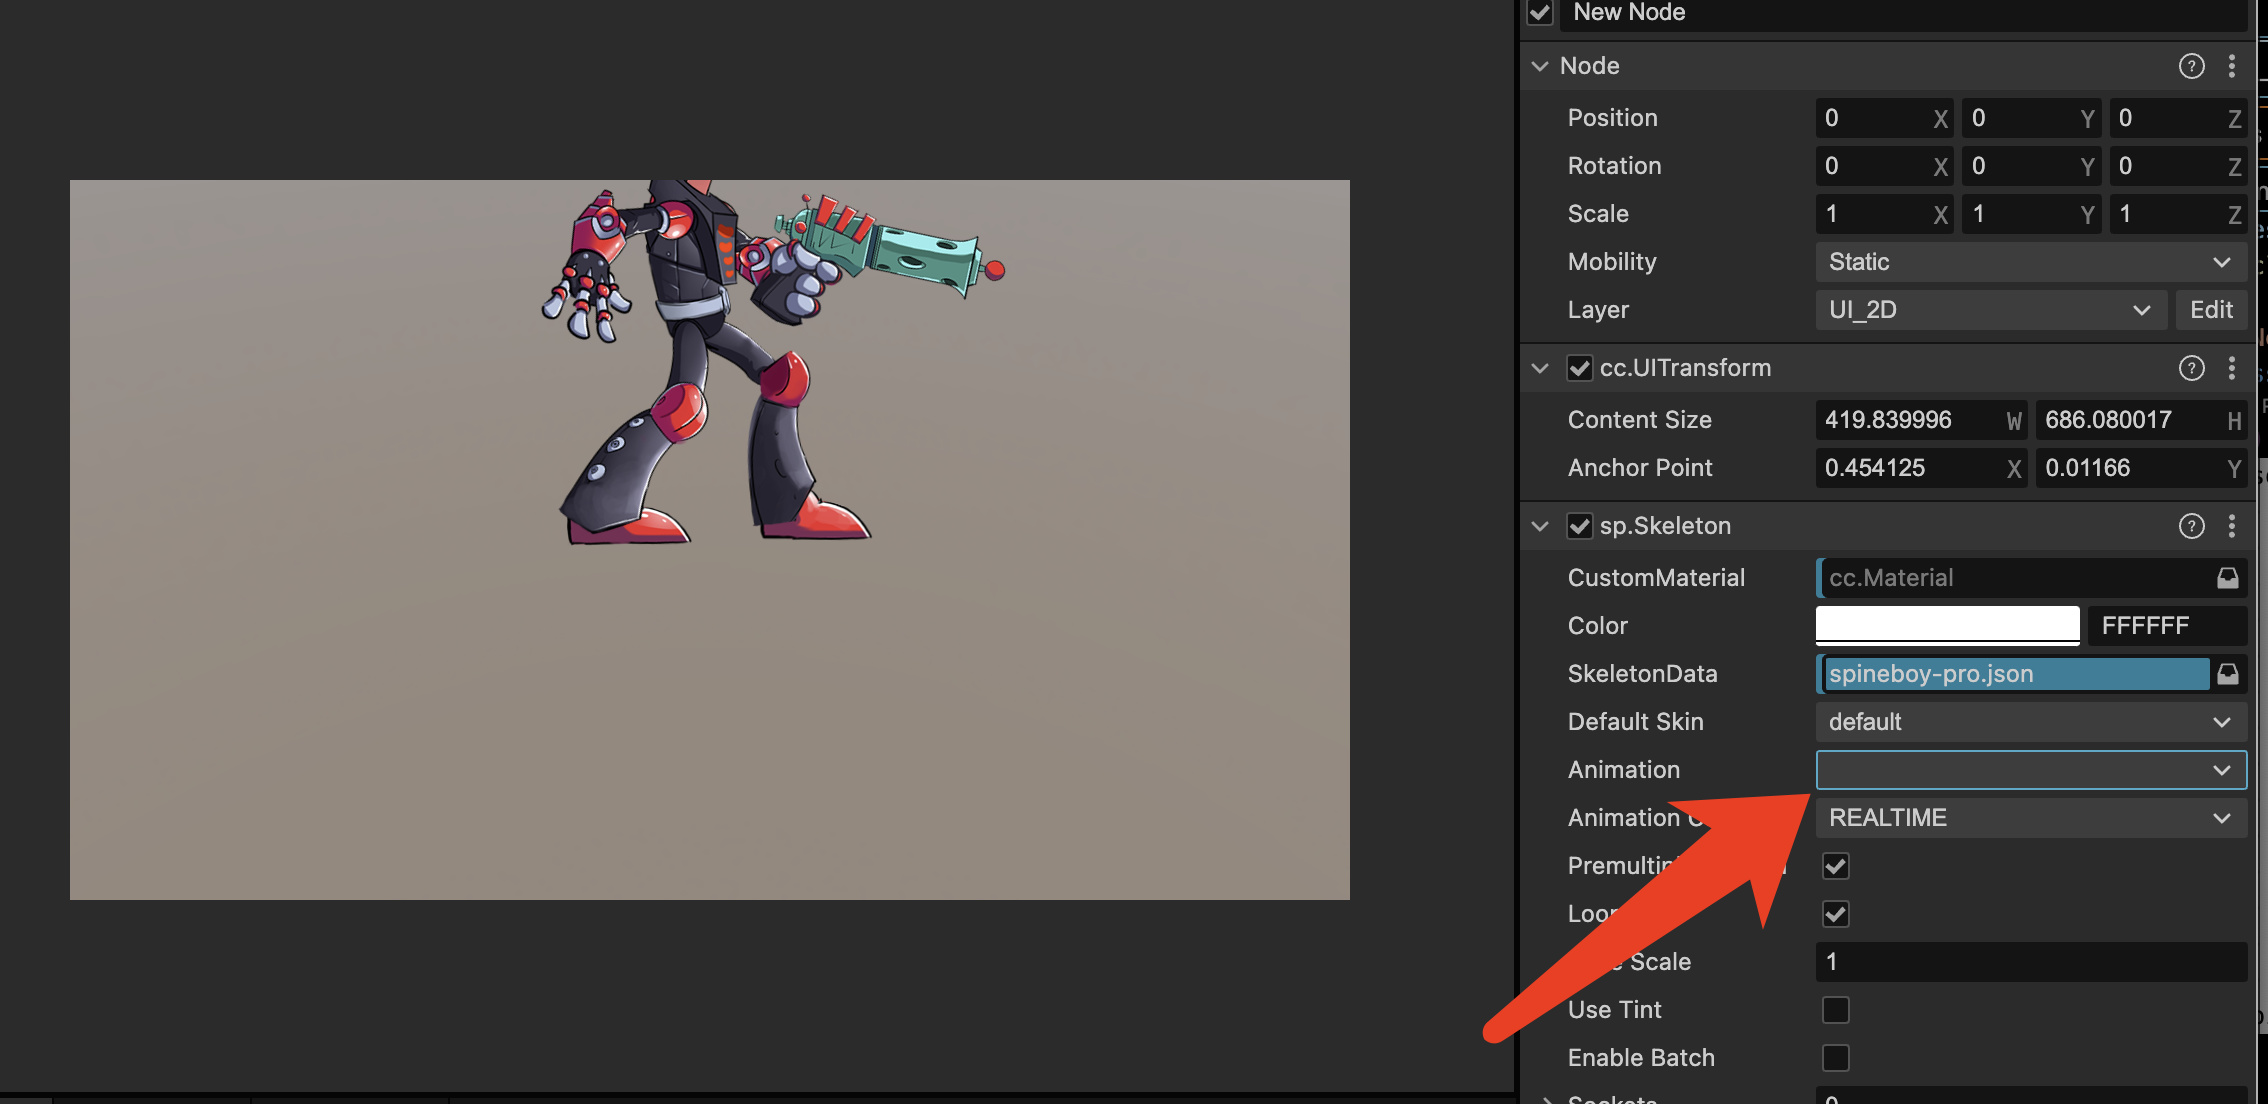
Task: Enable the Use Tint checkbox
Action: click(x=1835, y=1010)
